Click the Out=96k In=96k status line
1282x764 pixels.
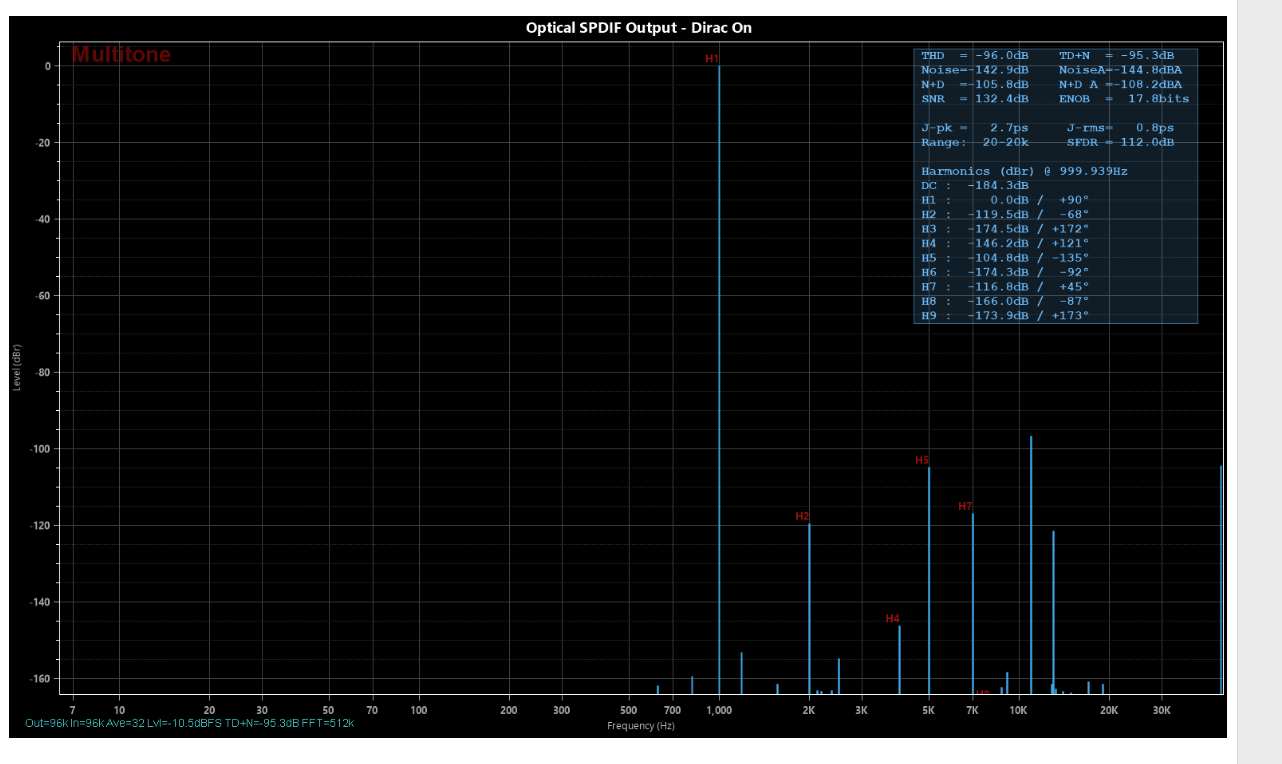pyautogui.click(x=189, y=722)
